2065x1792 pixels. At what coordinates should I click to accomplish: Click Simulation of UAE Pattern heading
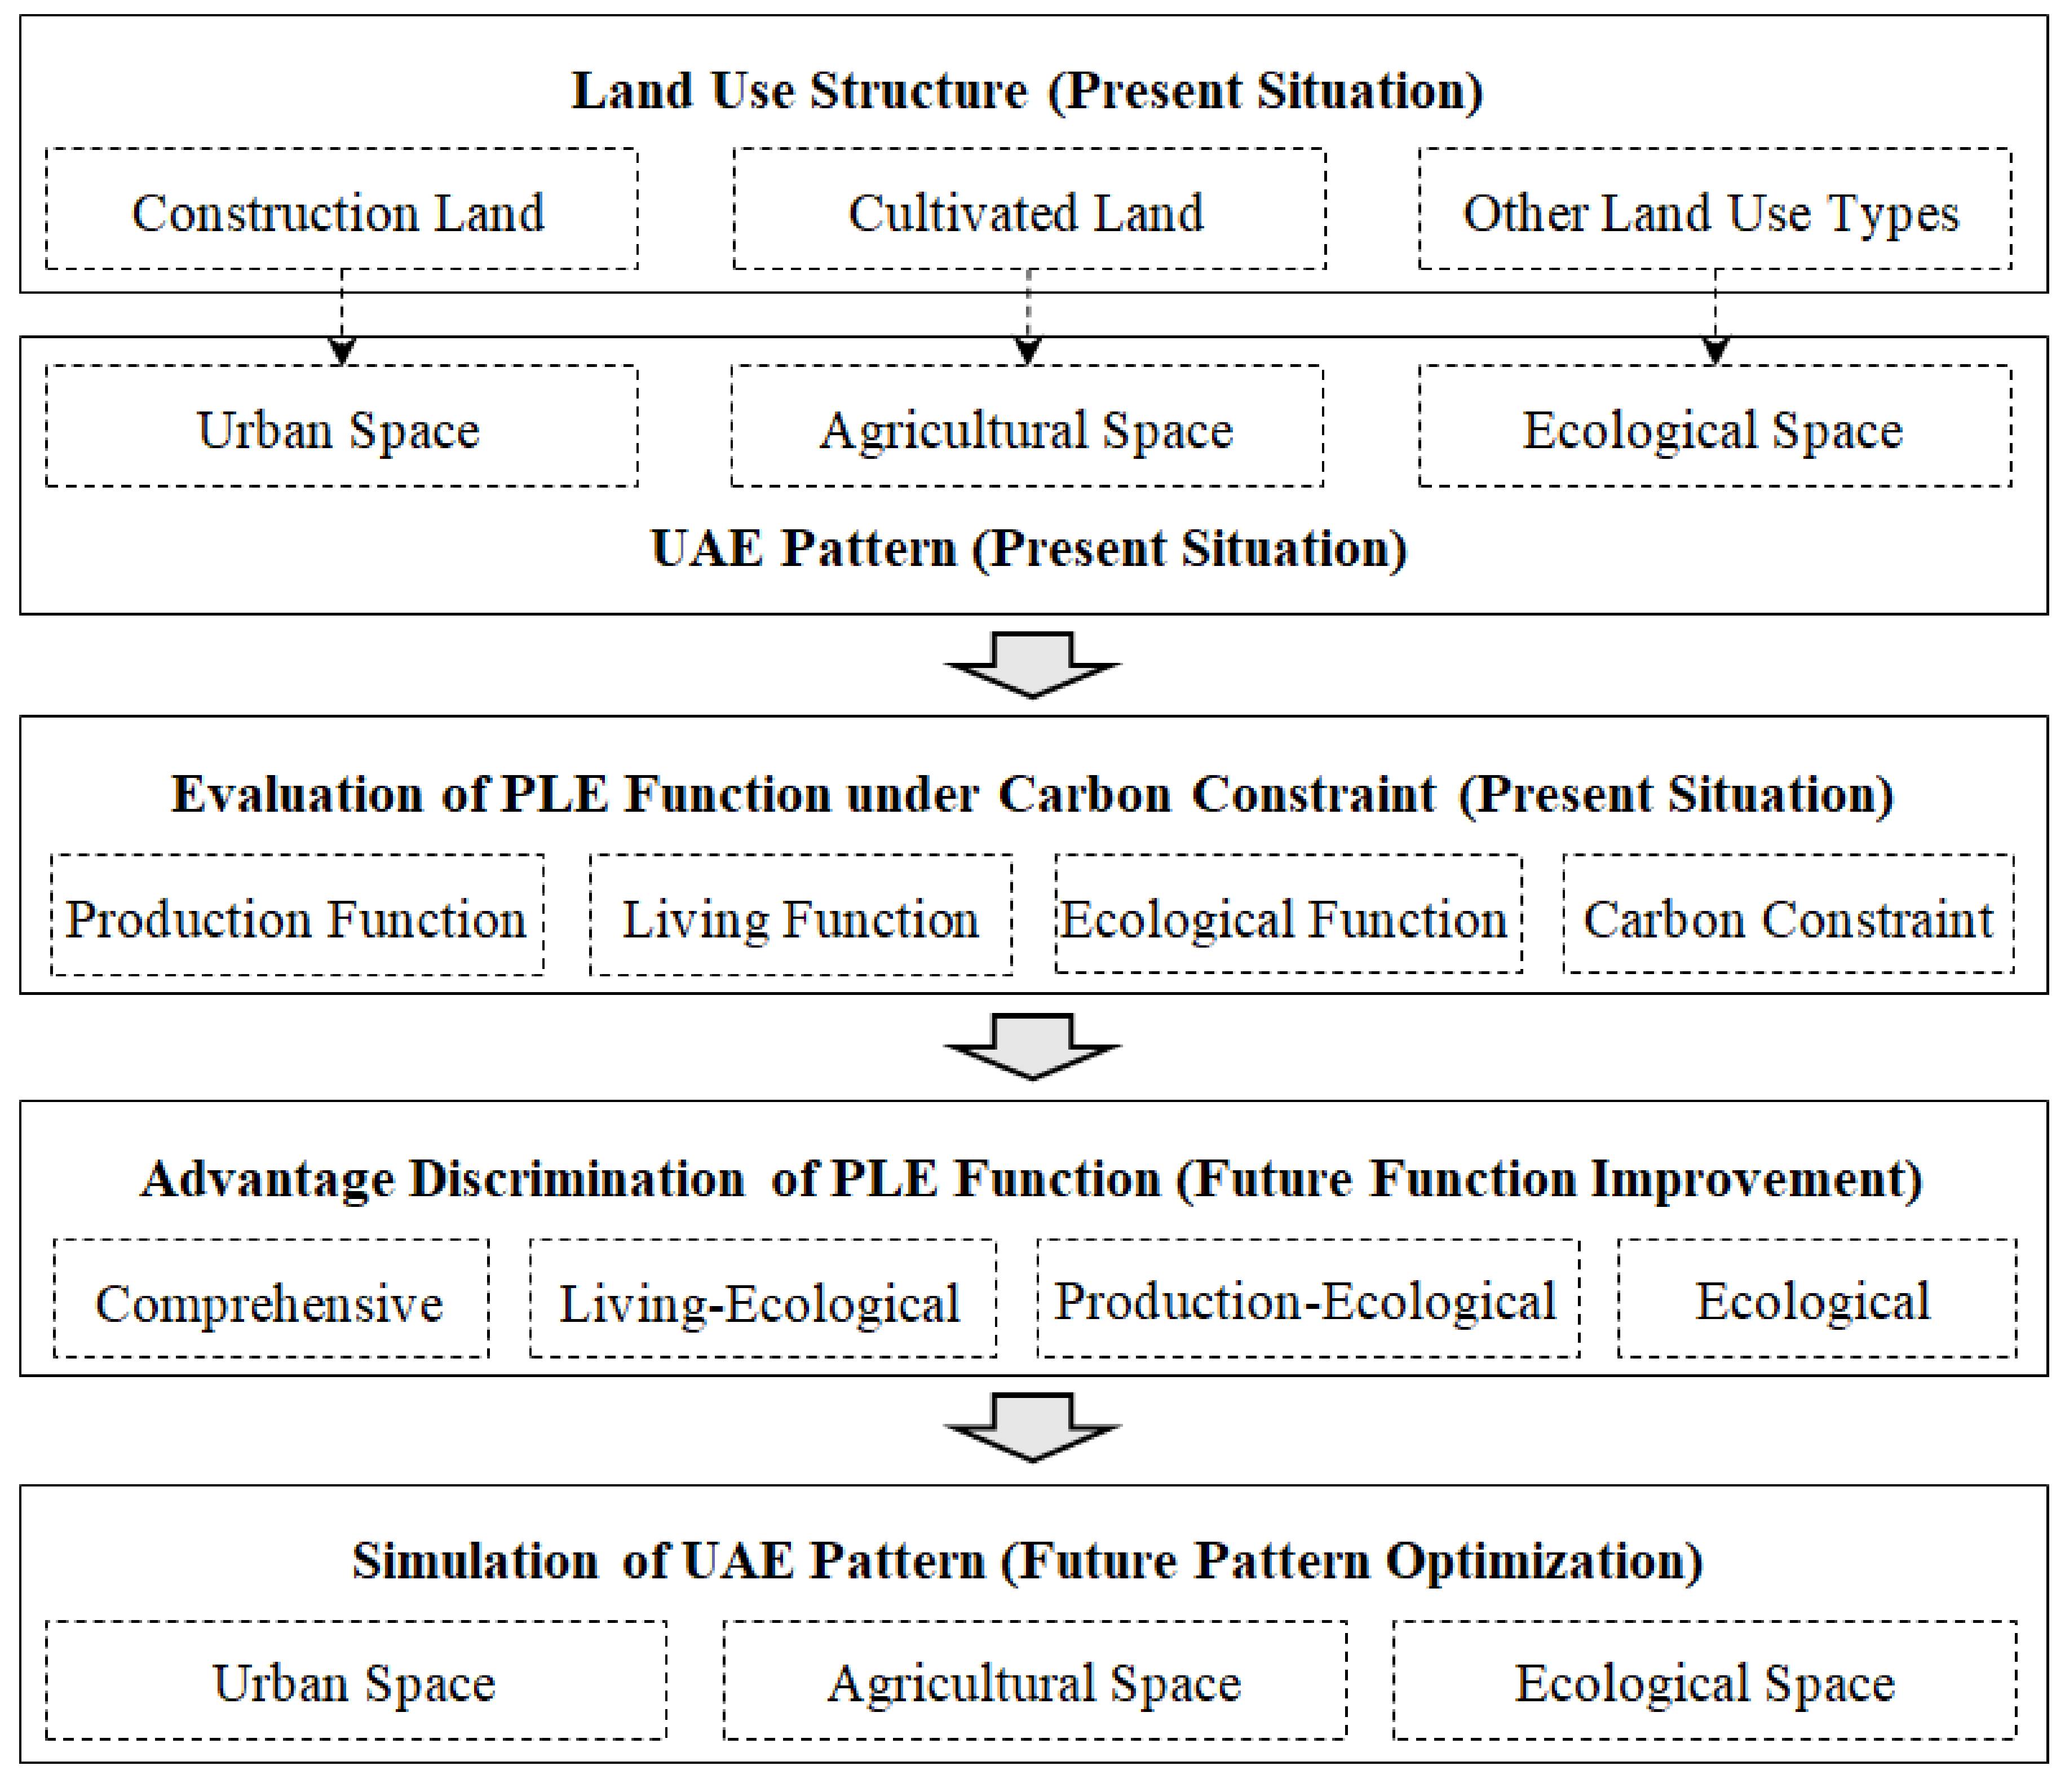(1027, 1561)
